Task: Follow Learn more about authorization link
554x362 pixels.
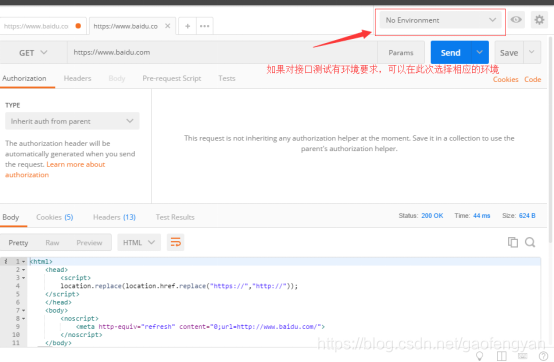Action: 55,170
